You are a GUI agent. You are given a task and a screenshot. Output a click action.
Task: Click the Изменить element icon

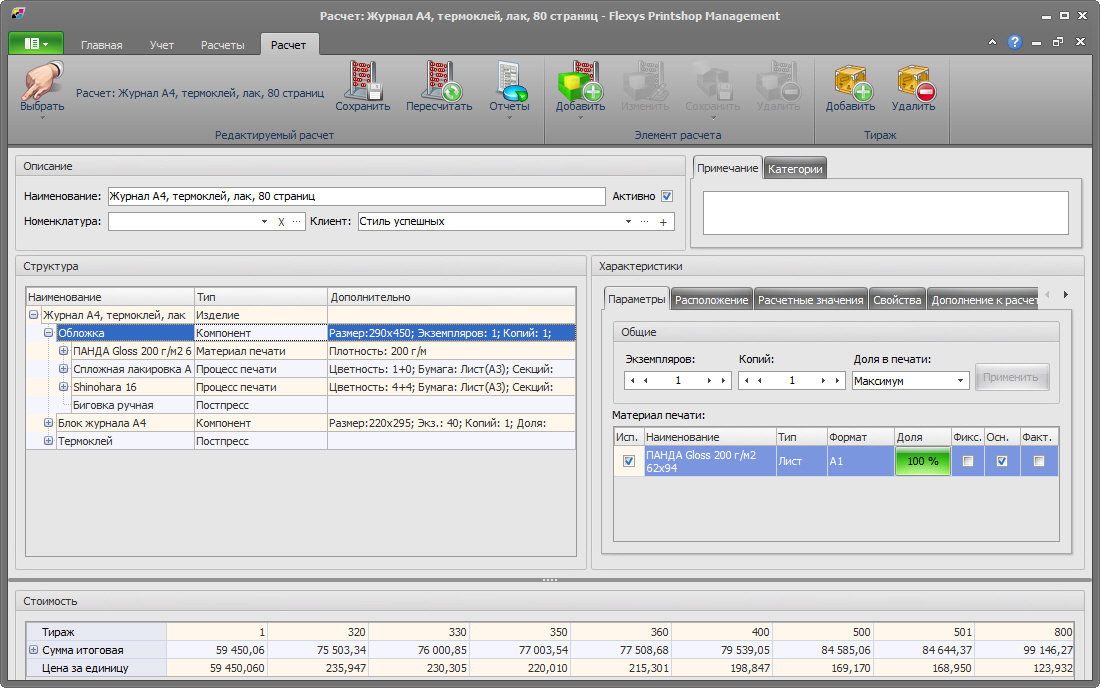coord(645,81)
